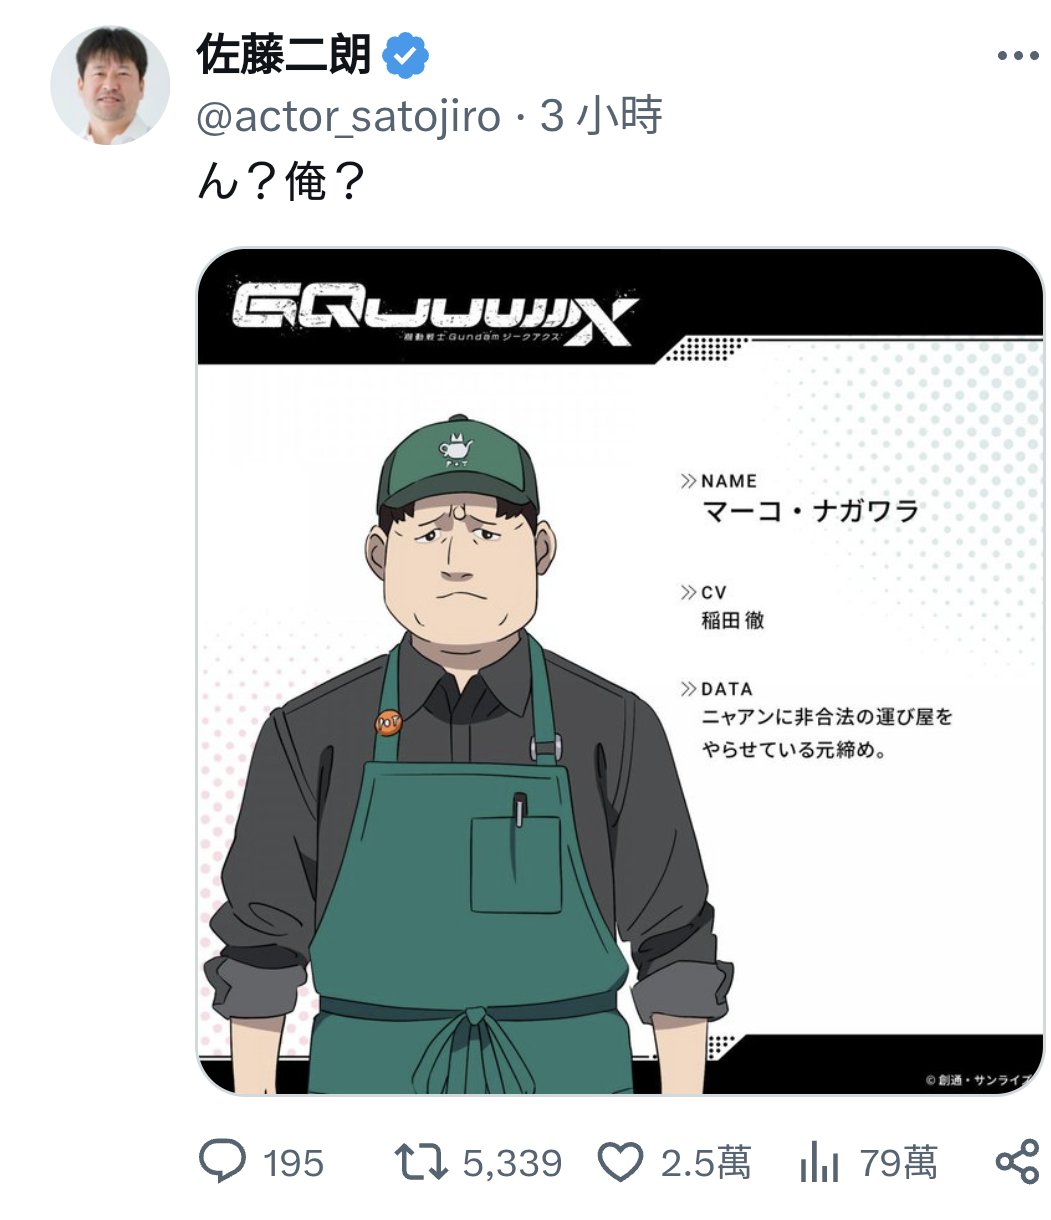Open the three-dot more options menu

point(1018,56)
